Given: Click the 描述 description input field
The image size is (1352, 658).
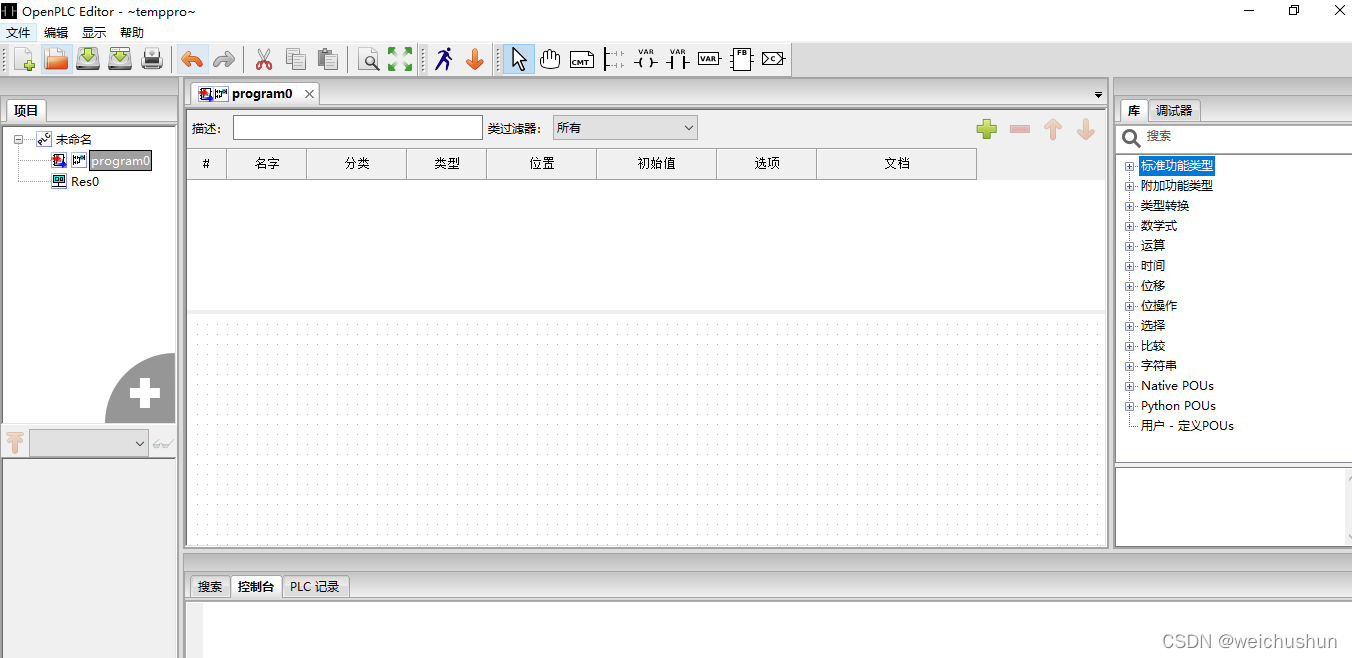Looking at the screenshot, I should pyautogui.click(x=357, y=127).
